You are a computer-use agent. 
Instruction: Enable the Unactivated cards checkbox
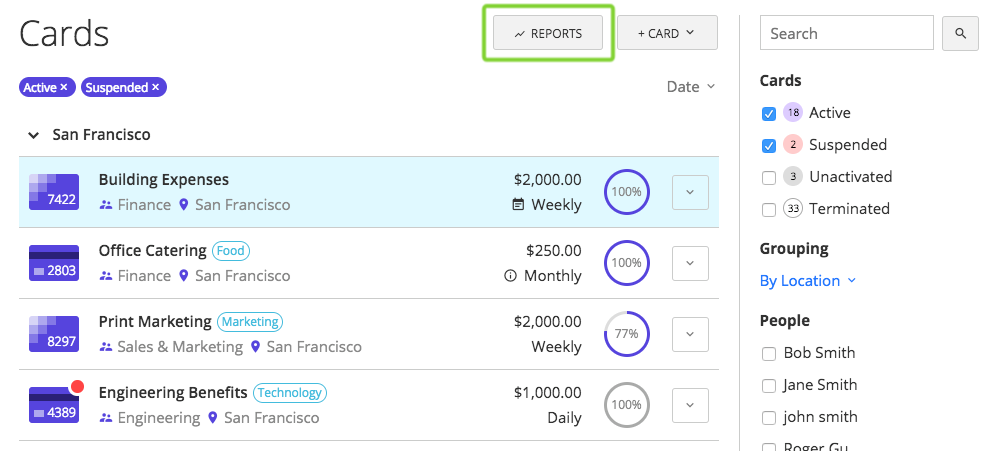click(x=769, y=177)
